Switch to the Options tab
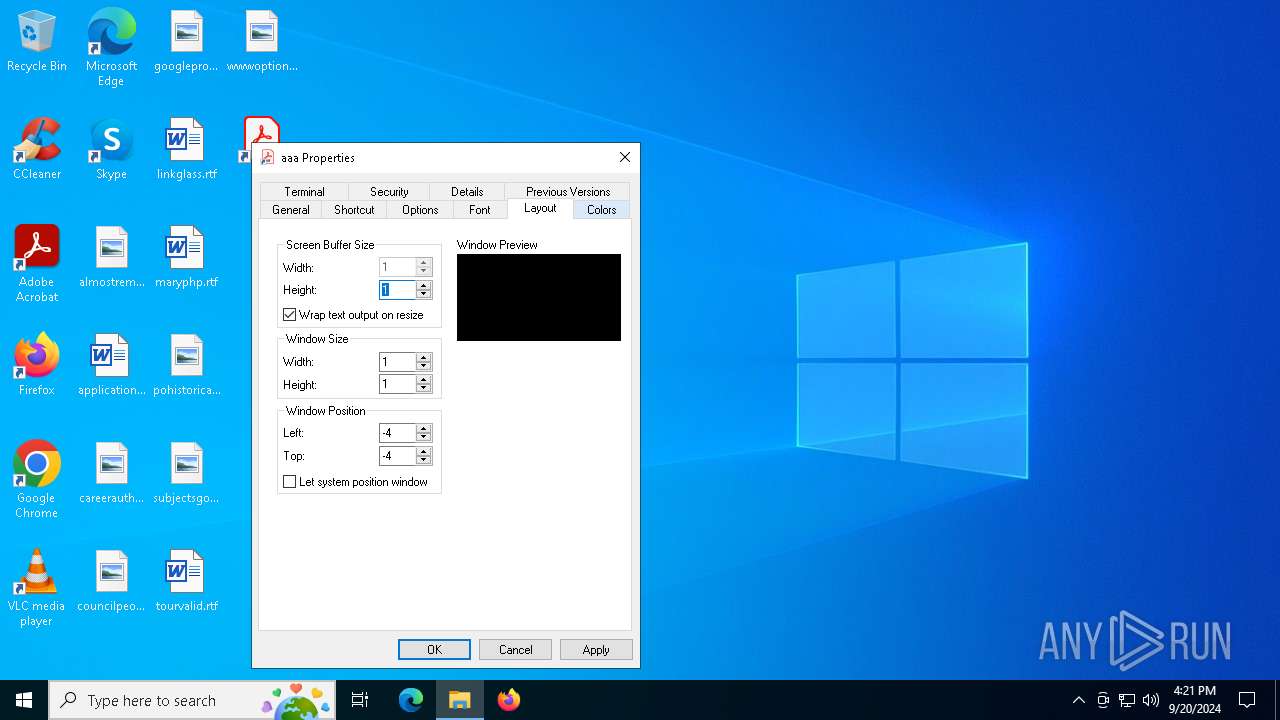 [x=420, y=210]
